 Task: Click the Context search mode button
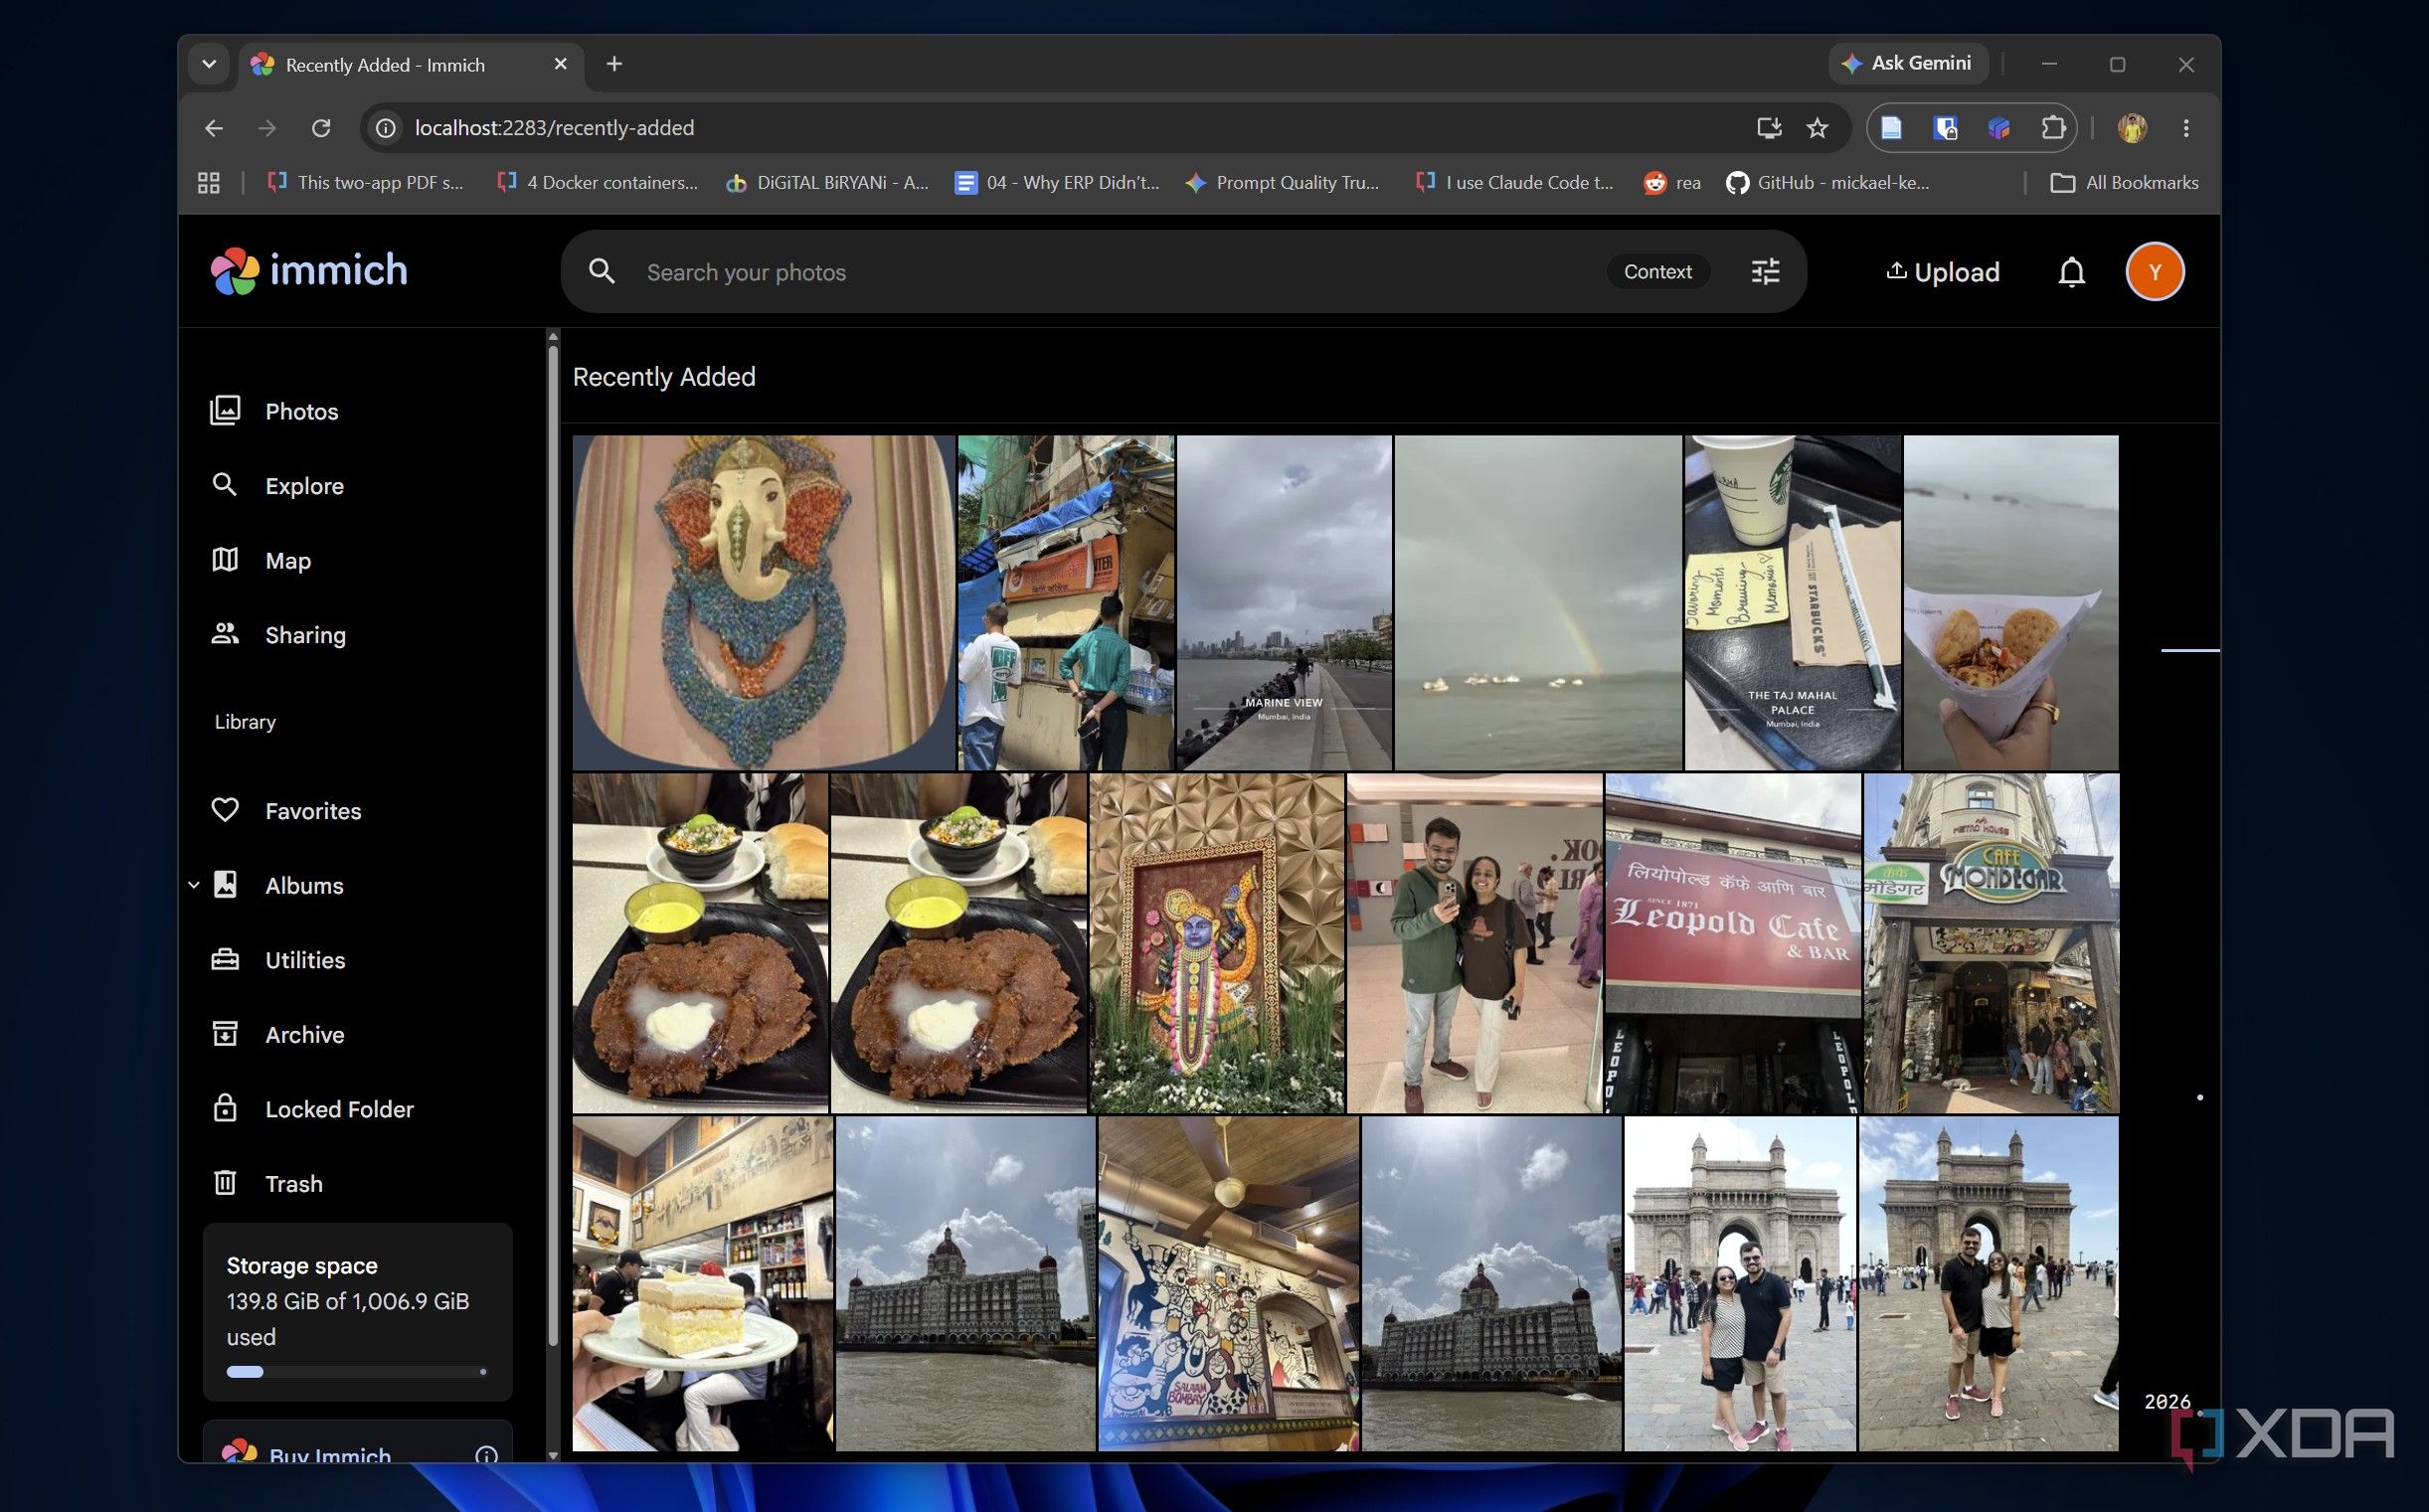pyautogui.click(x=1657, y=272)
